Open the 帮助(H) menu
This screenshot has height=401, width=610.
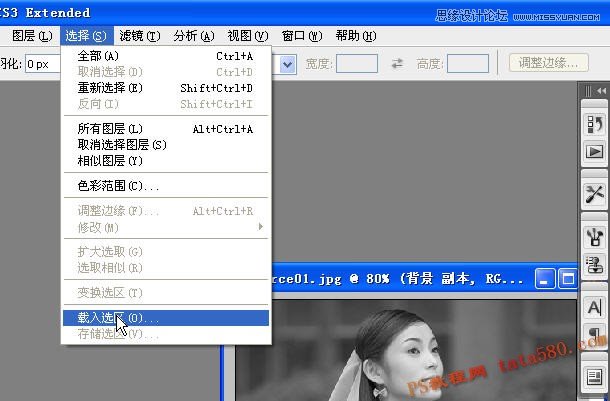coord(356,36)
